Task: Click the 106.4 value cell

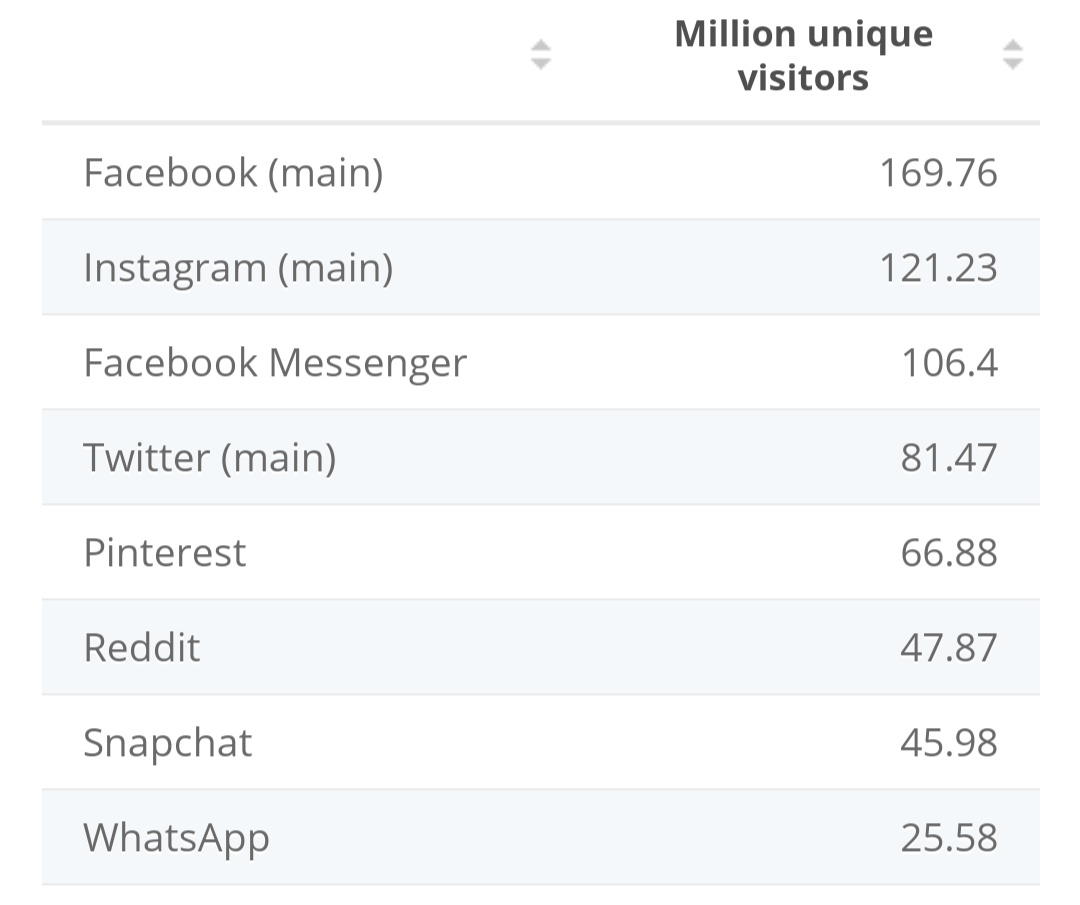Action: 949,362
